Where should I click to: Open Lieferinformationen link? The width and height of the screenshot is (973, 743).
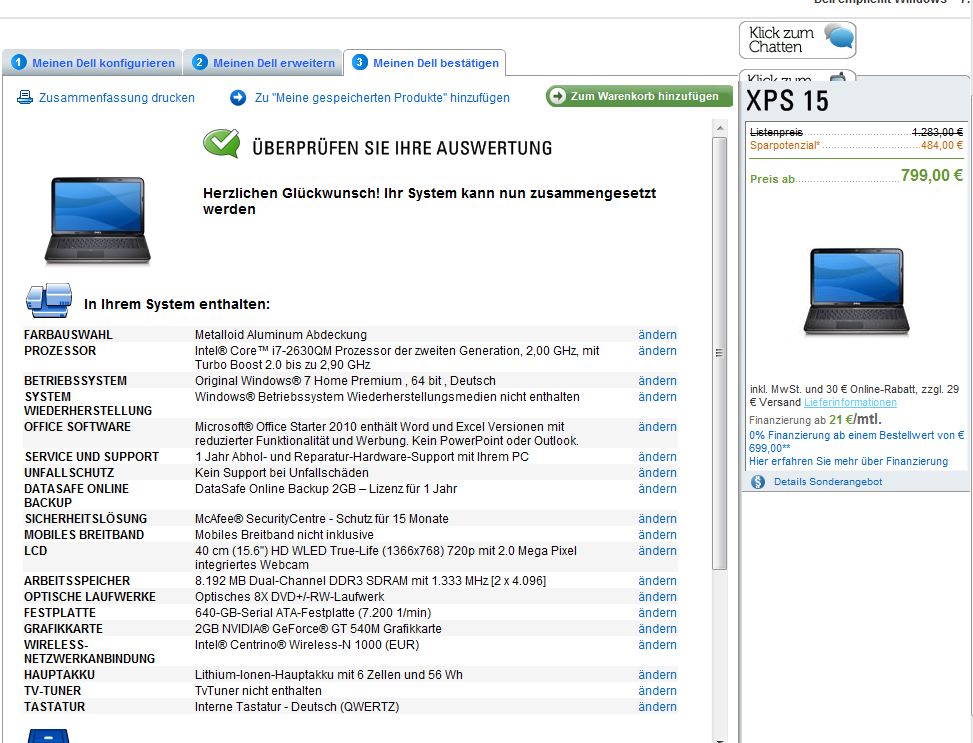pyautogui.click(x=850, y=402)
